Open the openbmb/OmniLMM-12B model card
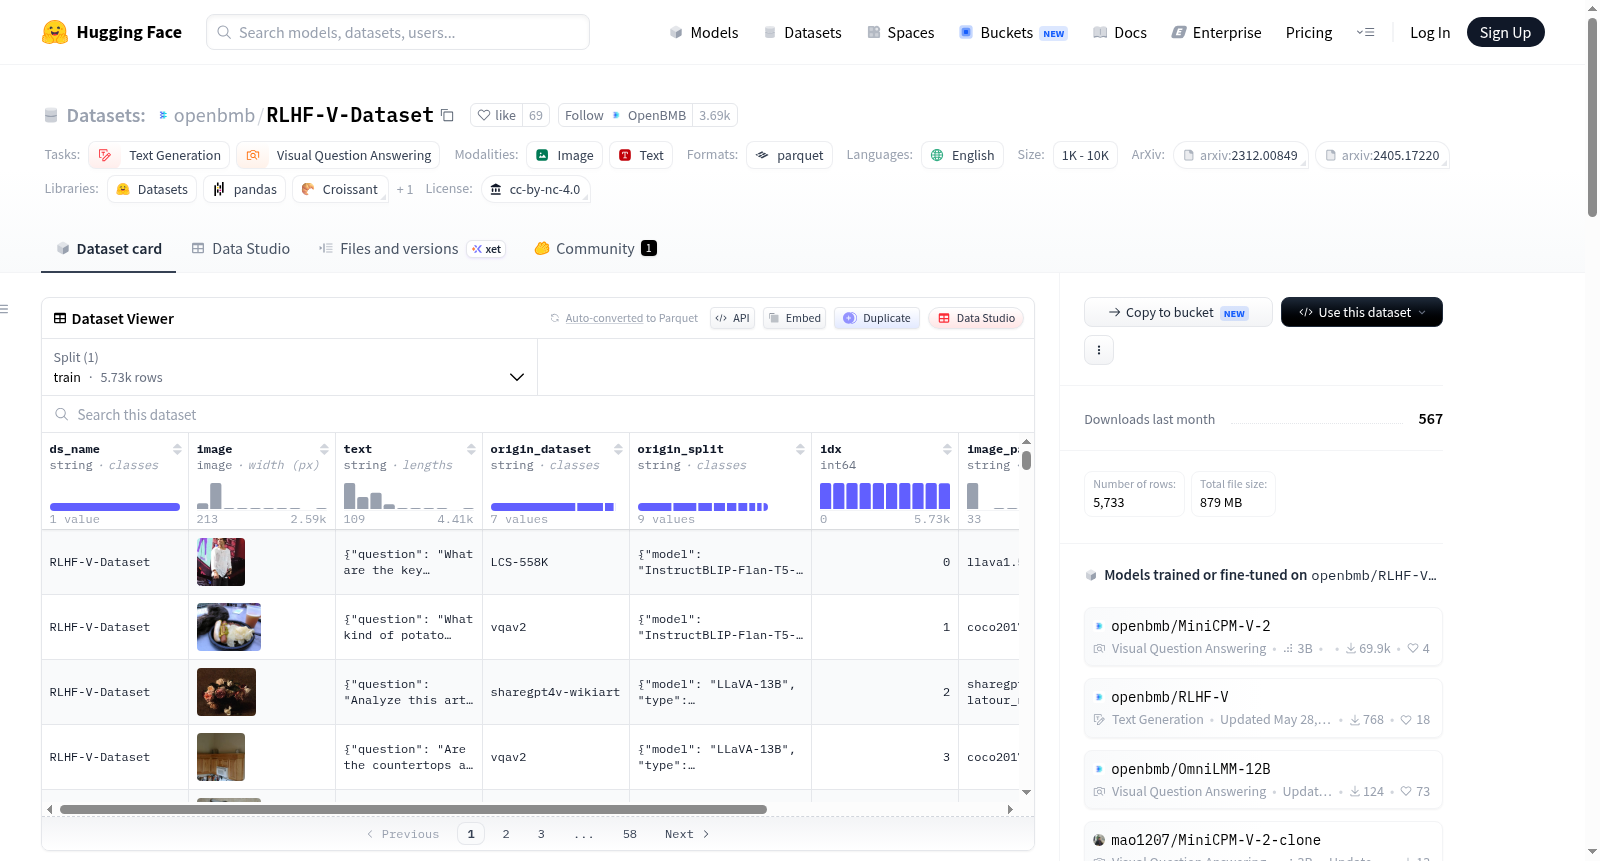This screenshot has width=1600, height=861. [x=1263, y=779]
